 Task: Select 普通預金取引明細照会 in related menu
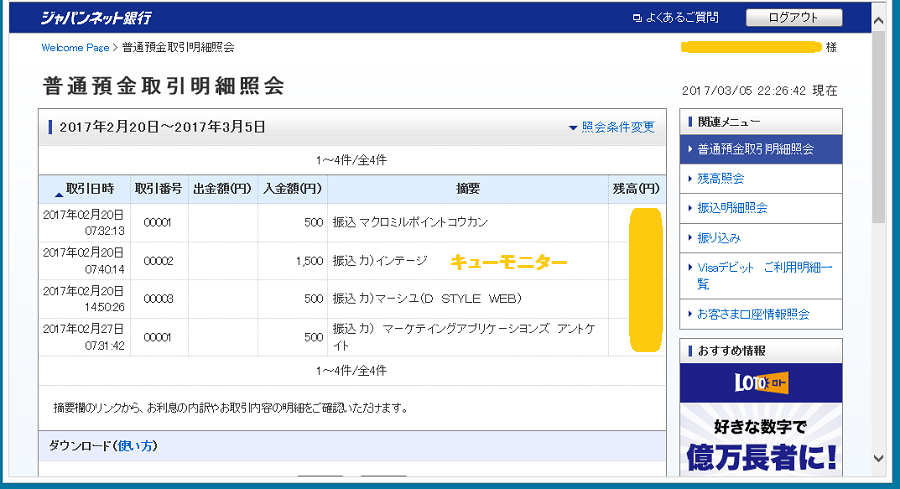pyautogui.click(x=755, y=149)
